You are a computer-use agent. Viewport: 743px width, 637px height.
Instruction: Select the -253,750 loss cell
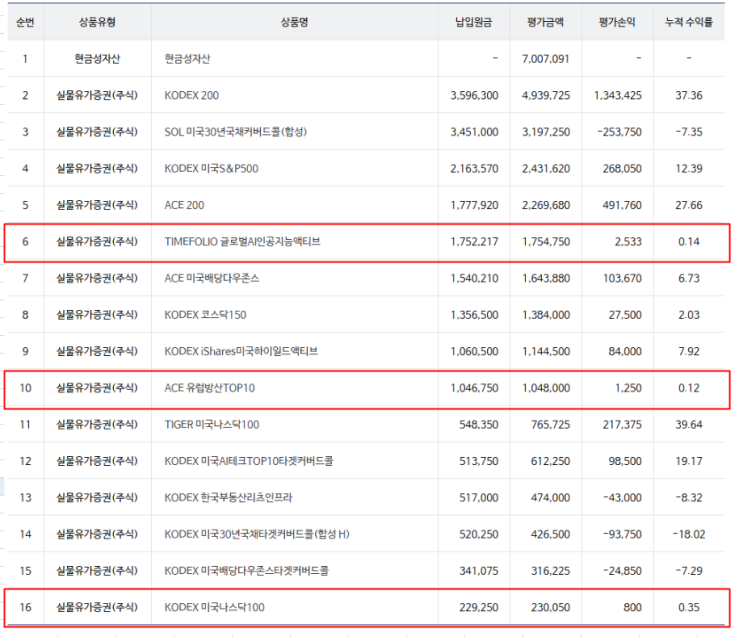pyautogui.click(x=619, y=132)
